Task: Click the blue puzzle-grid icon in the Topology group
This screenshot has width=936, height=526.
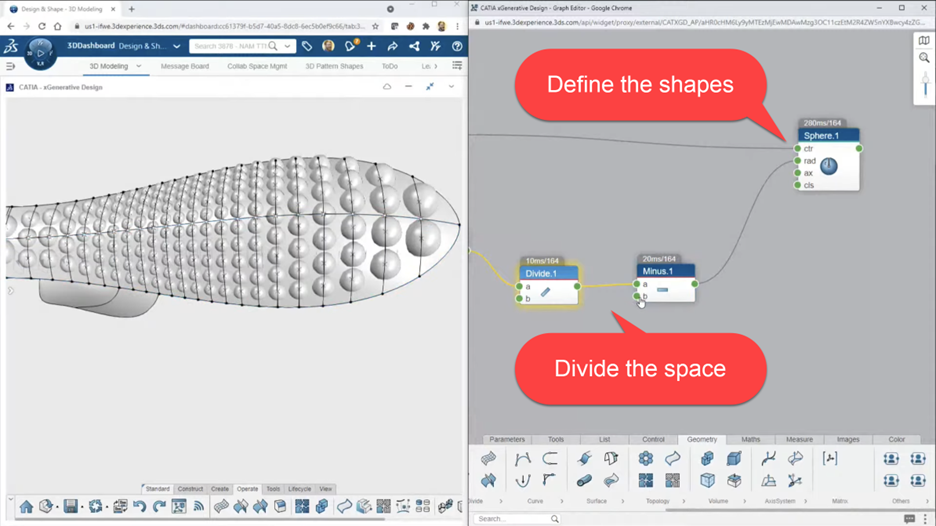Action: click(x=645, y=480)
